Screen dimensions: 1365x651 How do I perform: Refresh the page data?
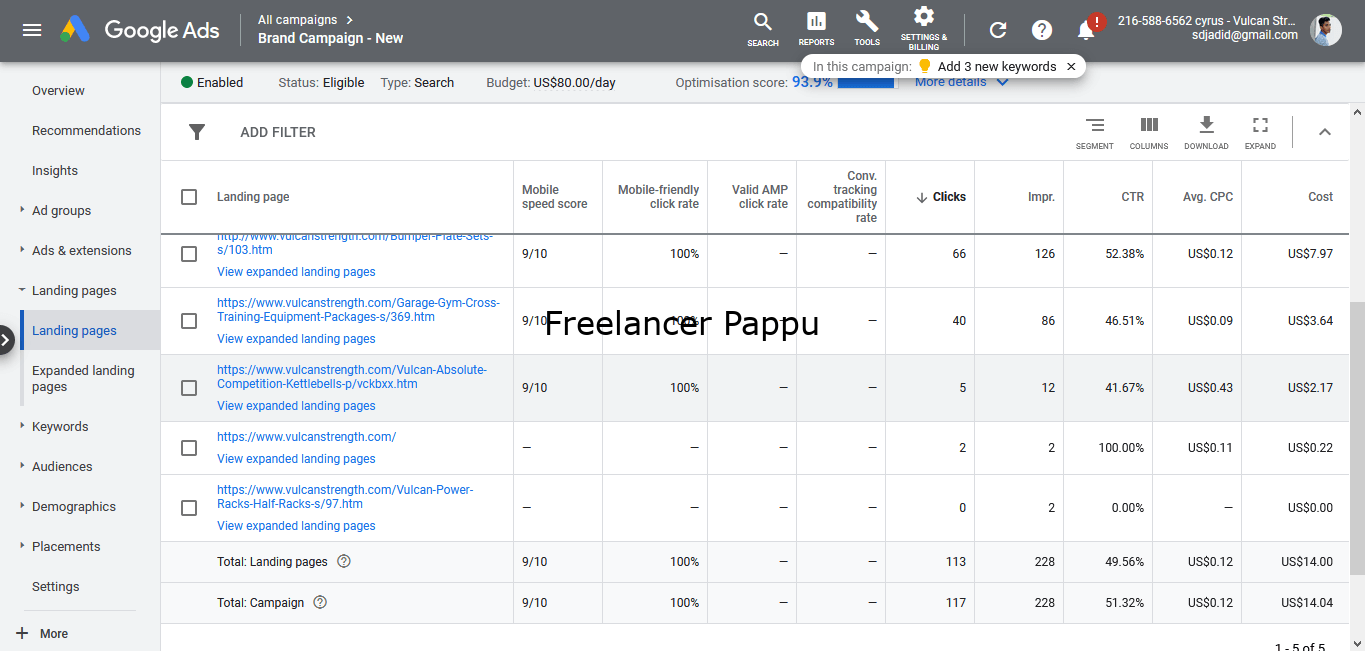(x=998, y=30)
